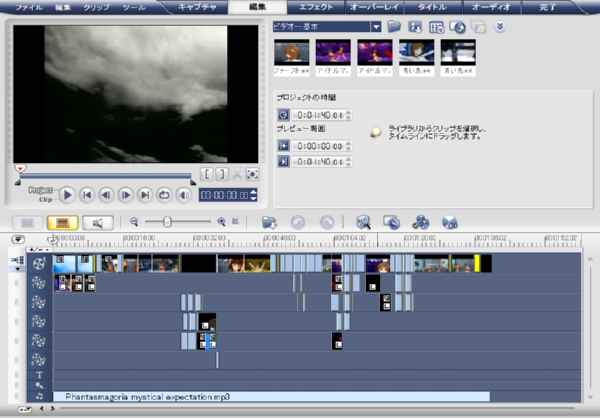
Task: Set preview range end marker button
Action: (x=283, y=162)
